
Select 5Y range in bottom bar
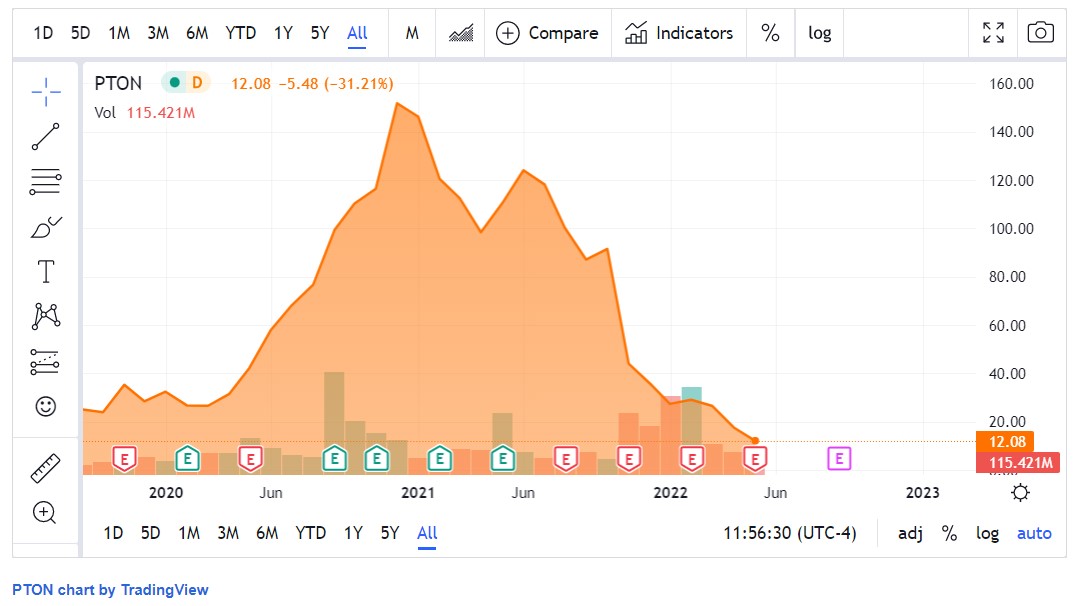click(x=390, y=533)
